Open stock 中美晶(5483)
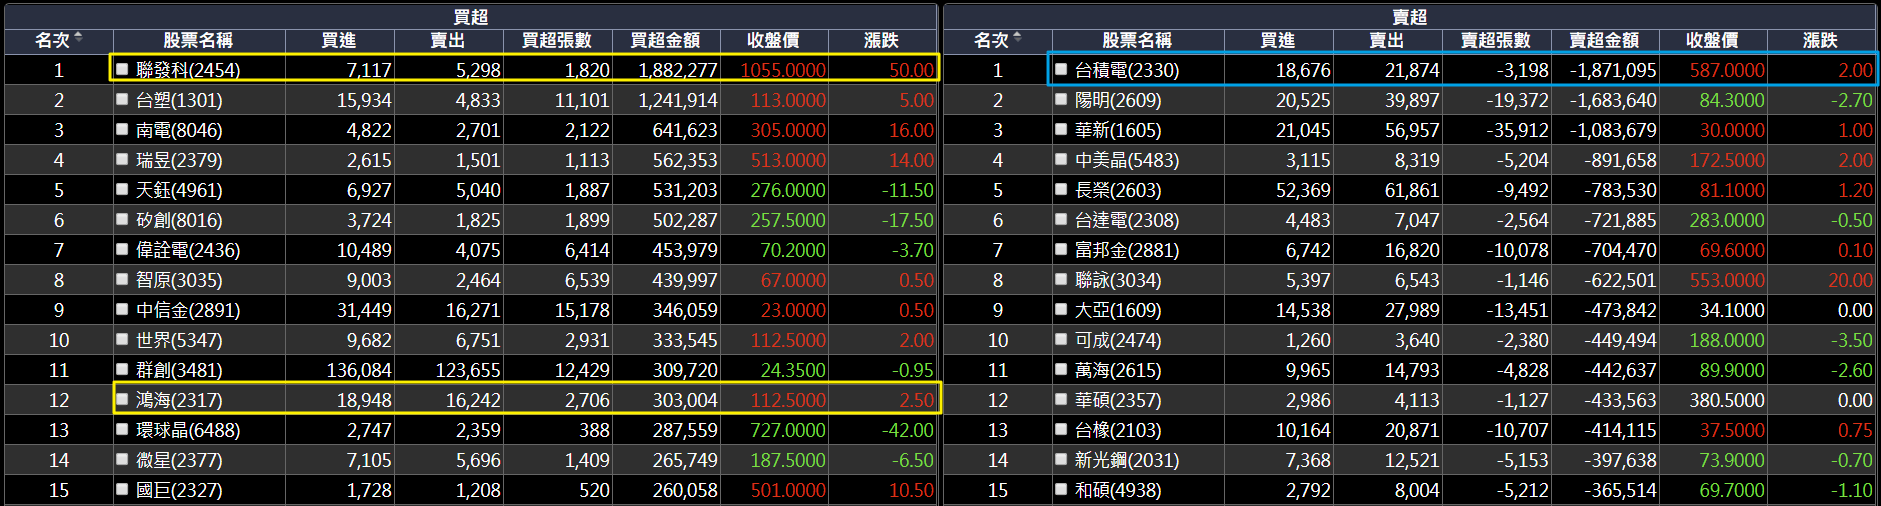Viewport: 1881px width, 506px height. pos(1127,160)
